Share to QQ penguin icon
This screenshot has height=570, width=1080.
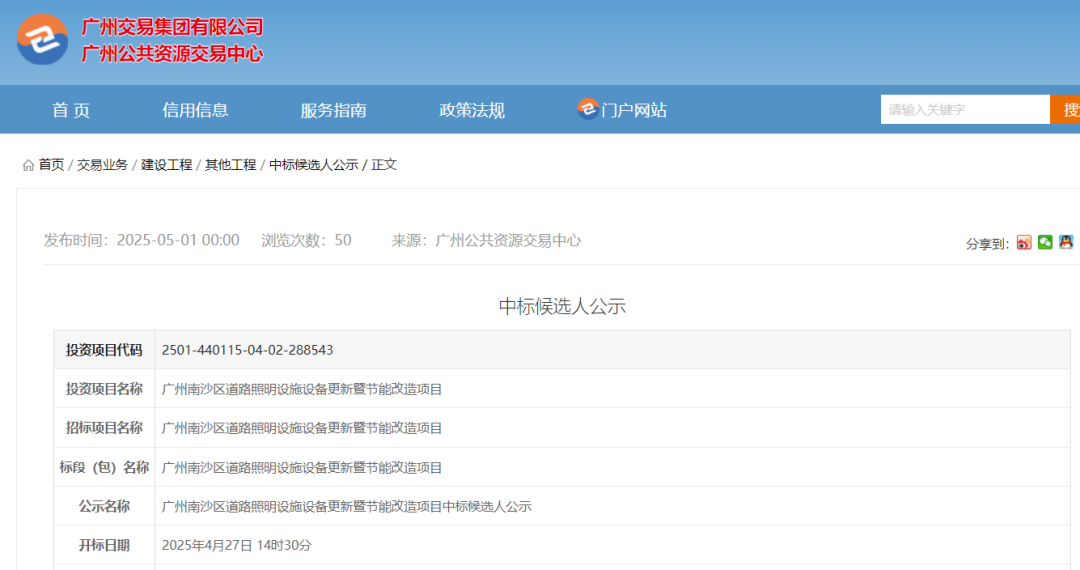pyautogui.click(x=1066, y=242)
